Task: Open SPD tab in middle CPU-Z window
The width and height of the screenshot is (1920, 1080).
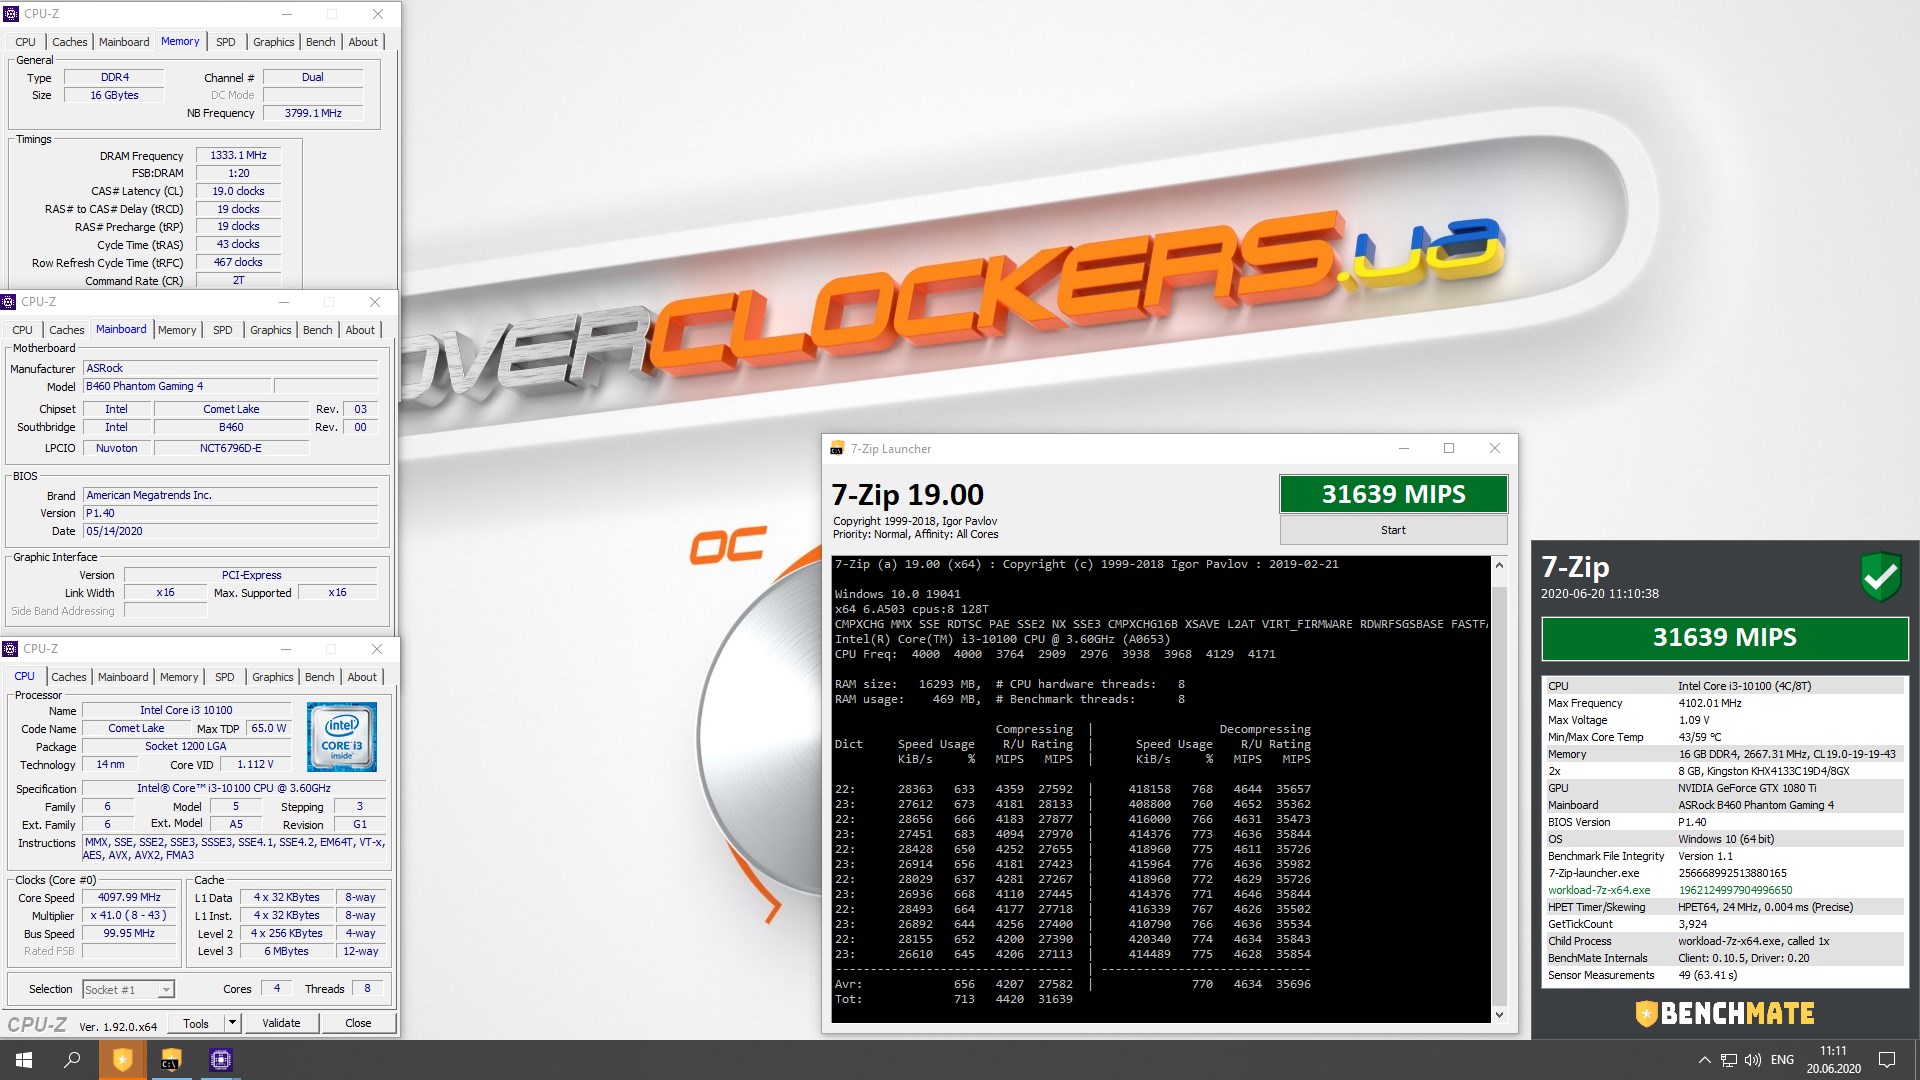Action: click(x=223, y=330)
